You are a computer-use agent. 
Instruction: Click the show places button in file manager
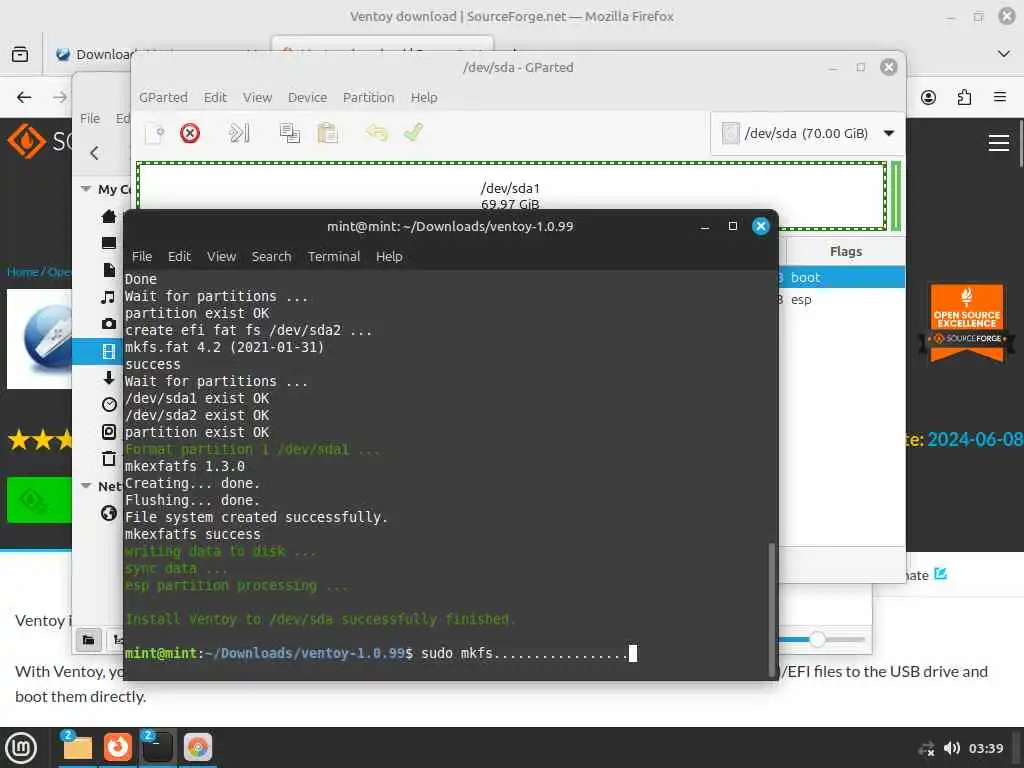click(x=88, y=640)
